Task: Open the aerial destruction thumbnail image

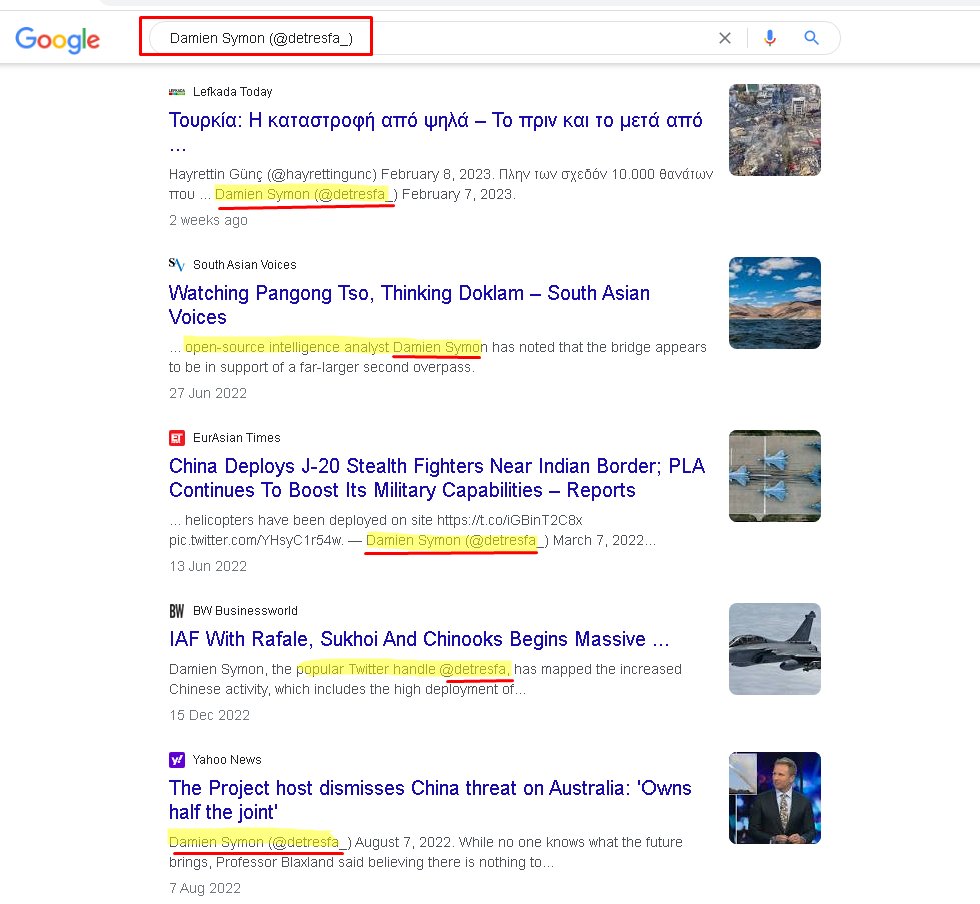Action: 774,130
